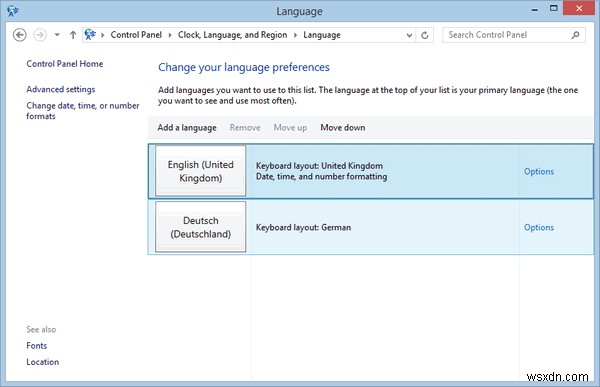Click the window title bar language icon

pos(13,11)
